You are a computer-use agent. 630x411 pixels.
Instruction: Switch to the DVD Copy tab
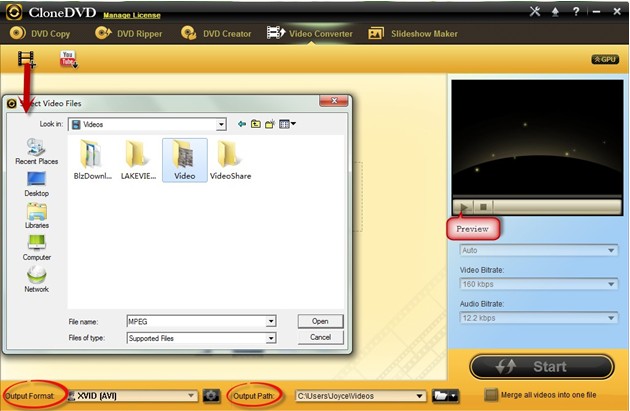coord(40,33)
